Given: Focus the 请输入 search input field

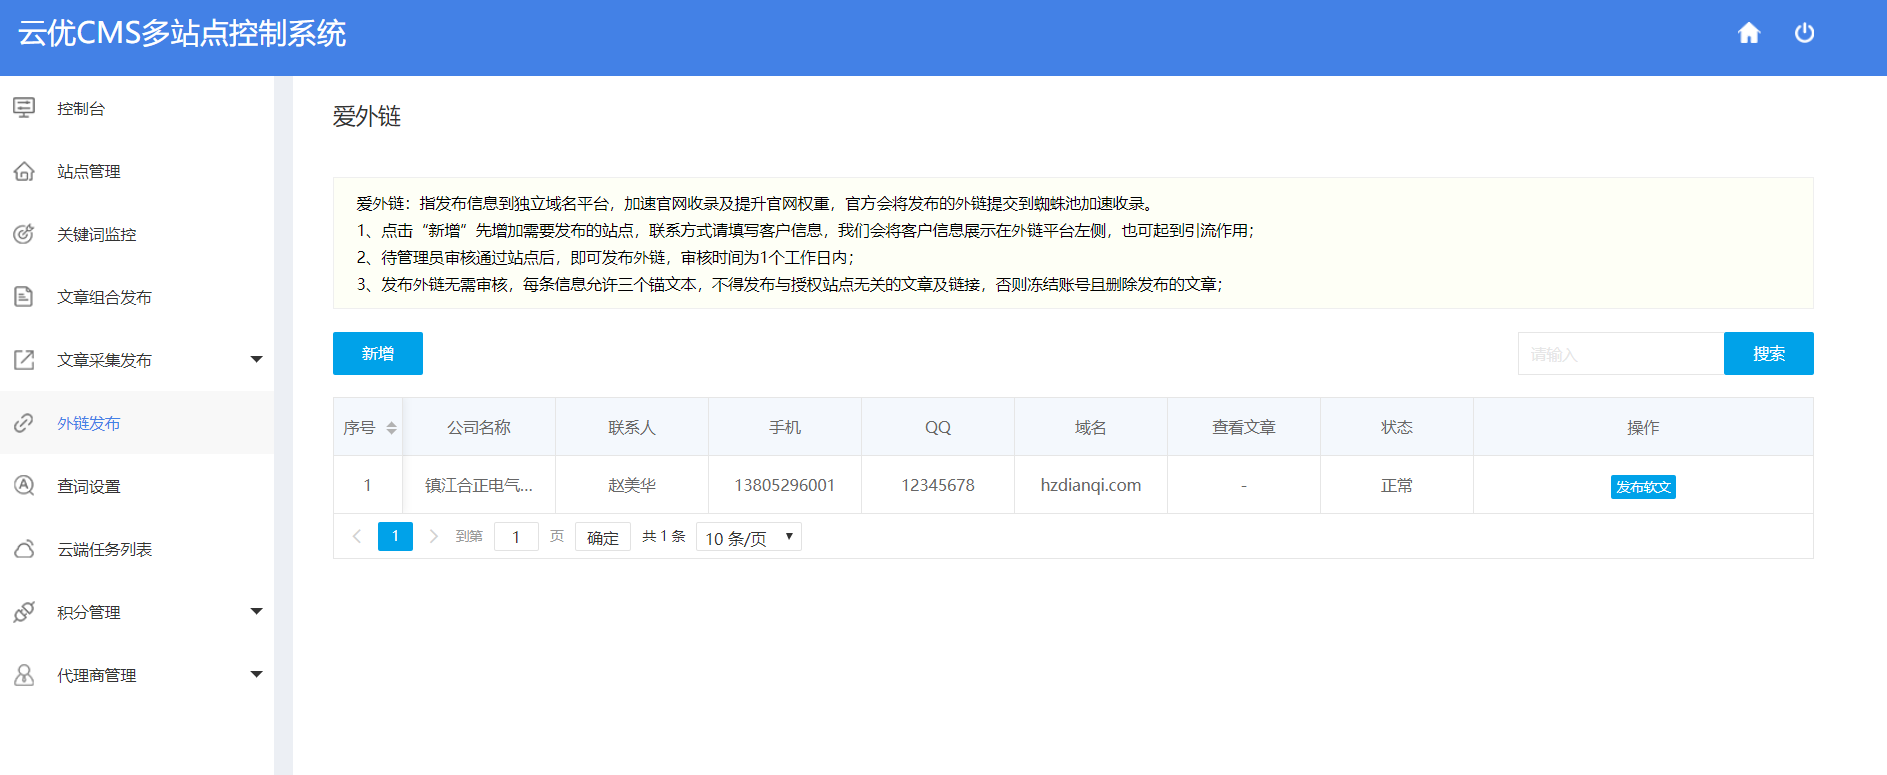Looking at the screenshot, I should (x=1621, y=353).
